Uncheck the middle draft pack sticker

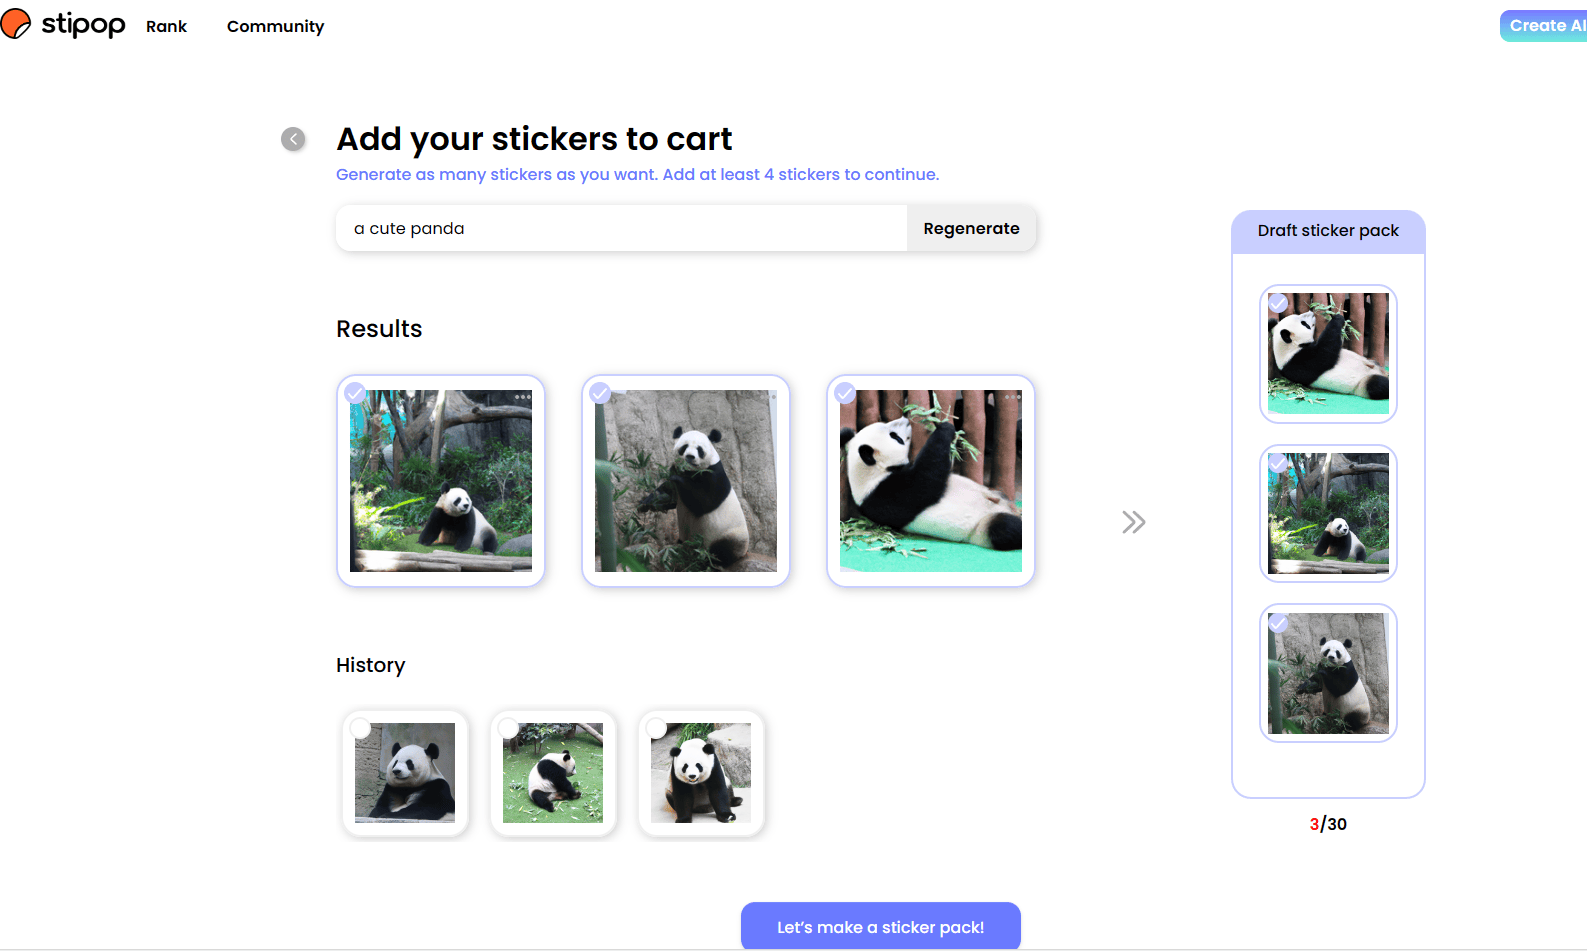click(x=1278, y=463)
